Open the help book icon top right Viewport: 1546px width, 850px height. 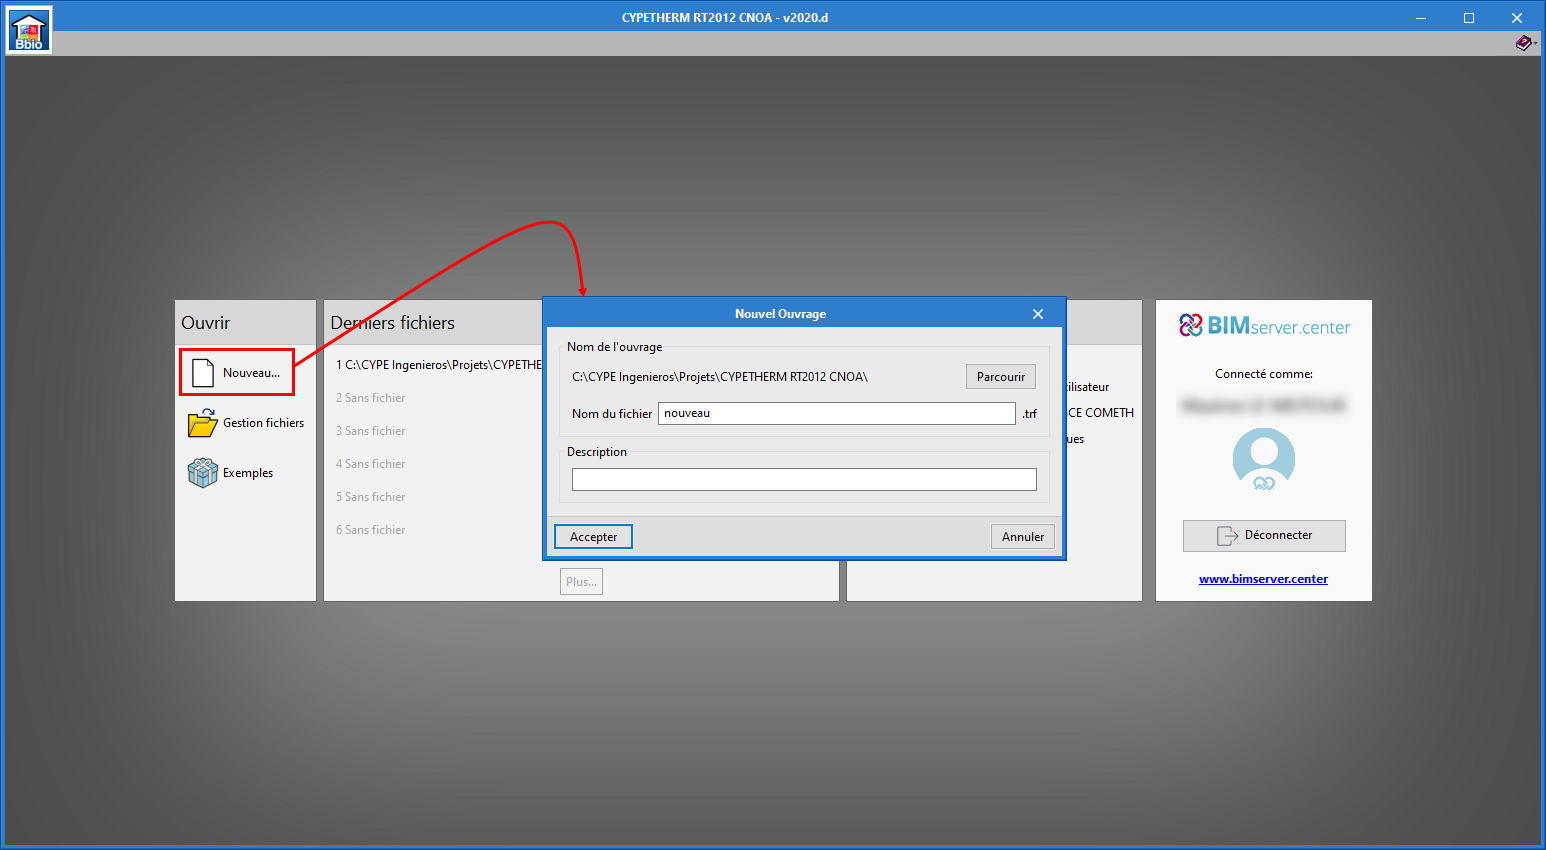point(1523,43)
